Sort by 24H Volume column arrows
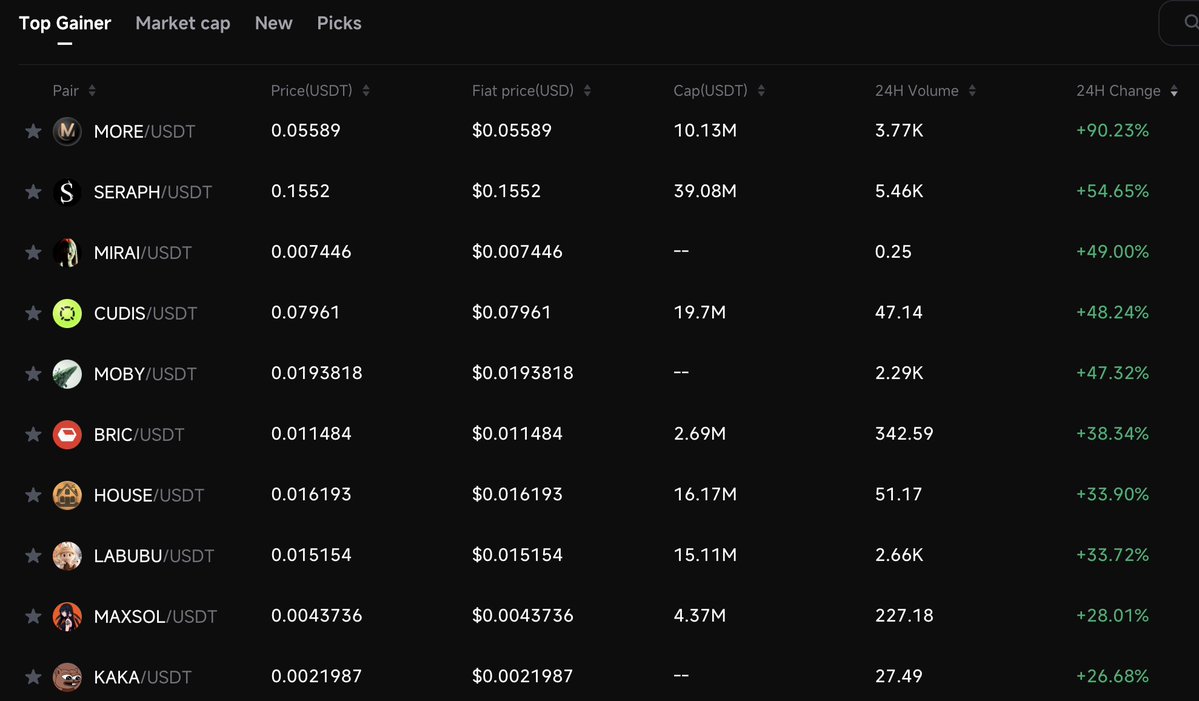This screenshot has height=701, width=1199. pyautogui.click(x=972, y=91)
